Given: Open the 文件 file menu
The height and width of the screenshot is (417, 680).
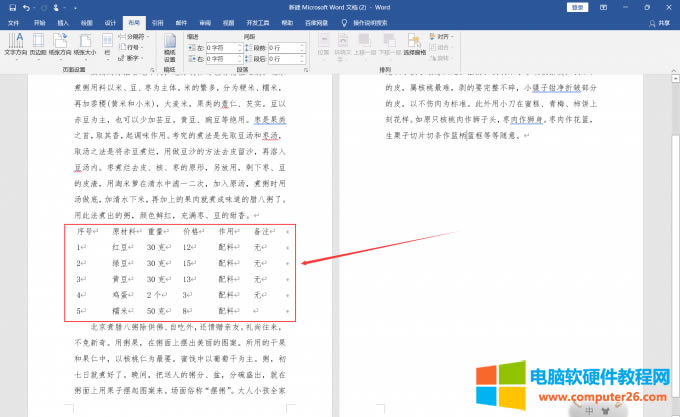Looking at the screenshot, I should [14, 20].
